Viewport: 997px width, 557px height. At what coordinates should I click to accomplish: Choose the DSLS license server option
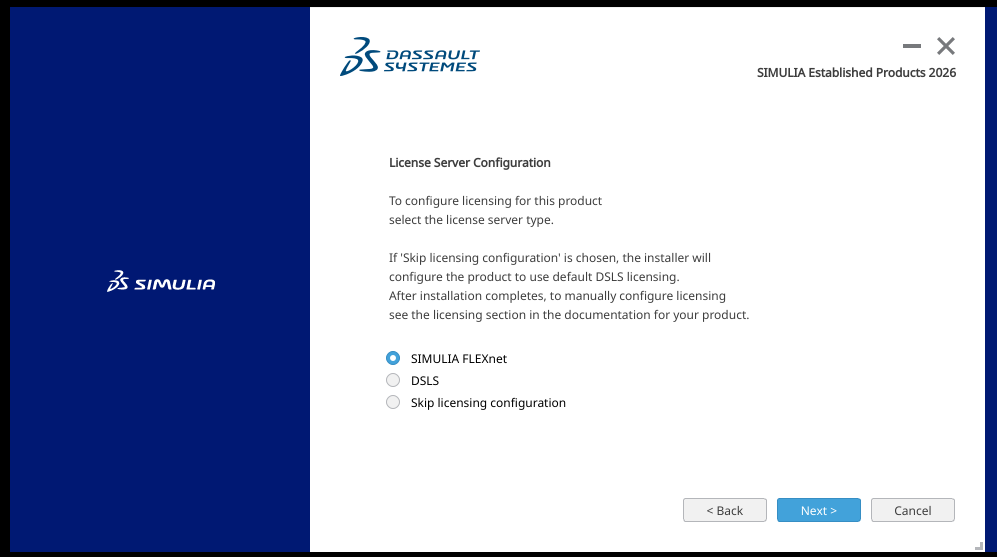pos(393,380)
